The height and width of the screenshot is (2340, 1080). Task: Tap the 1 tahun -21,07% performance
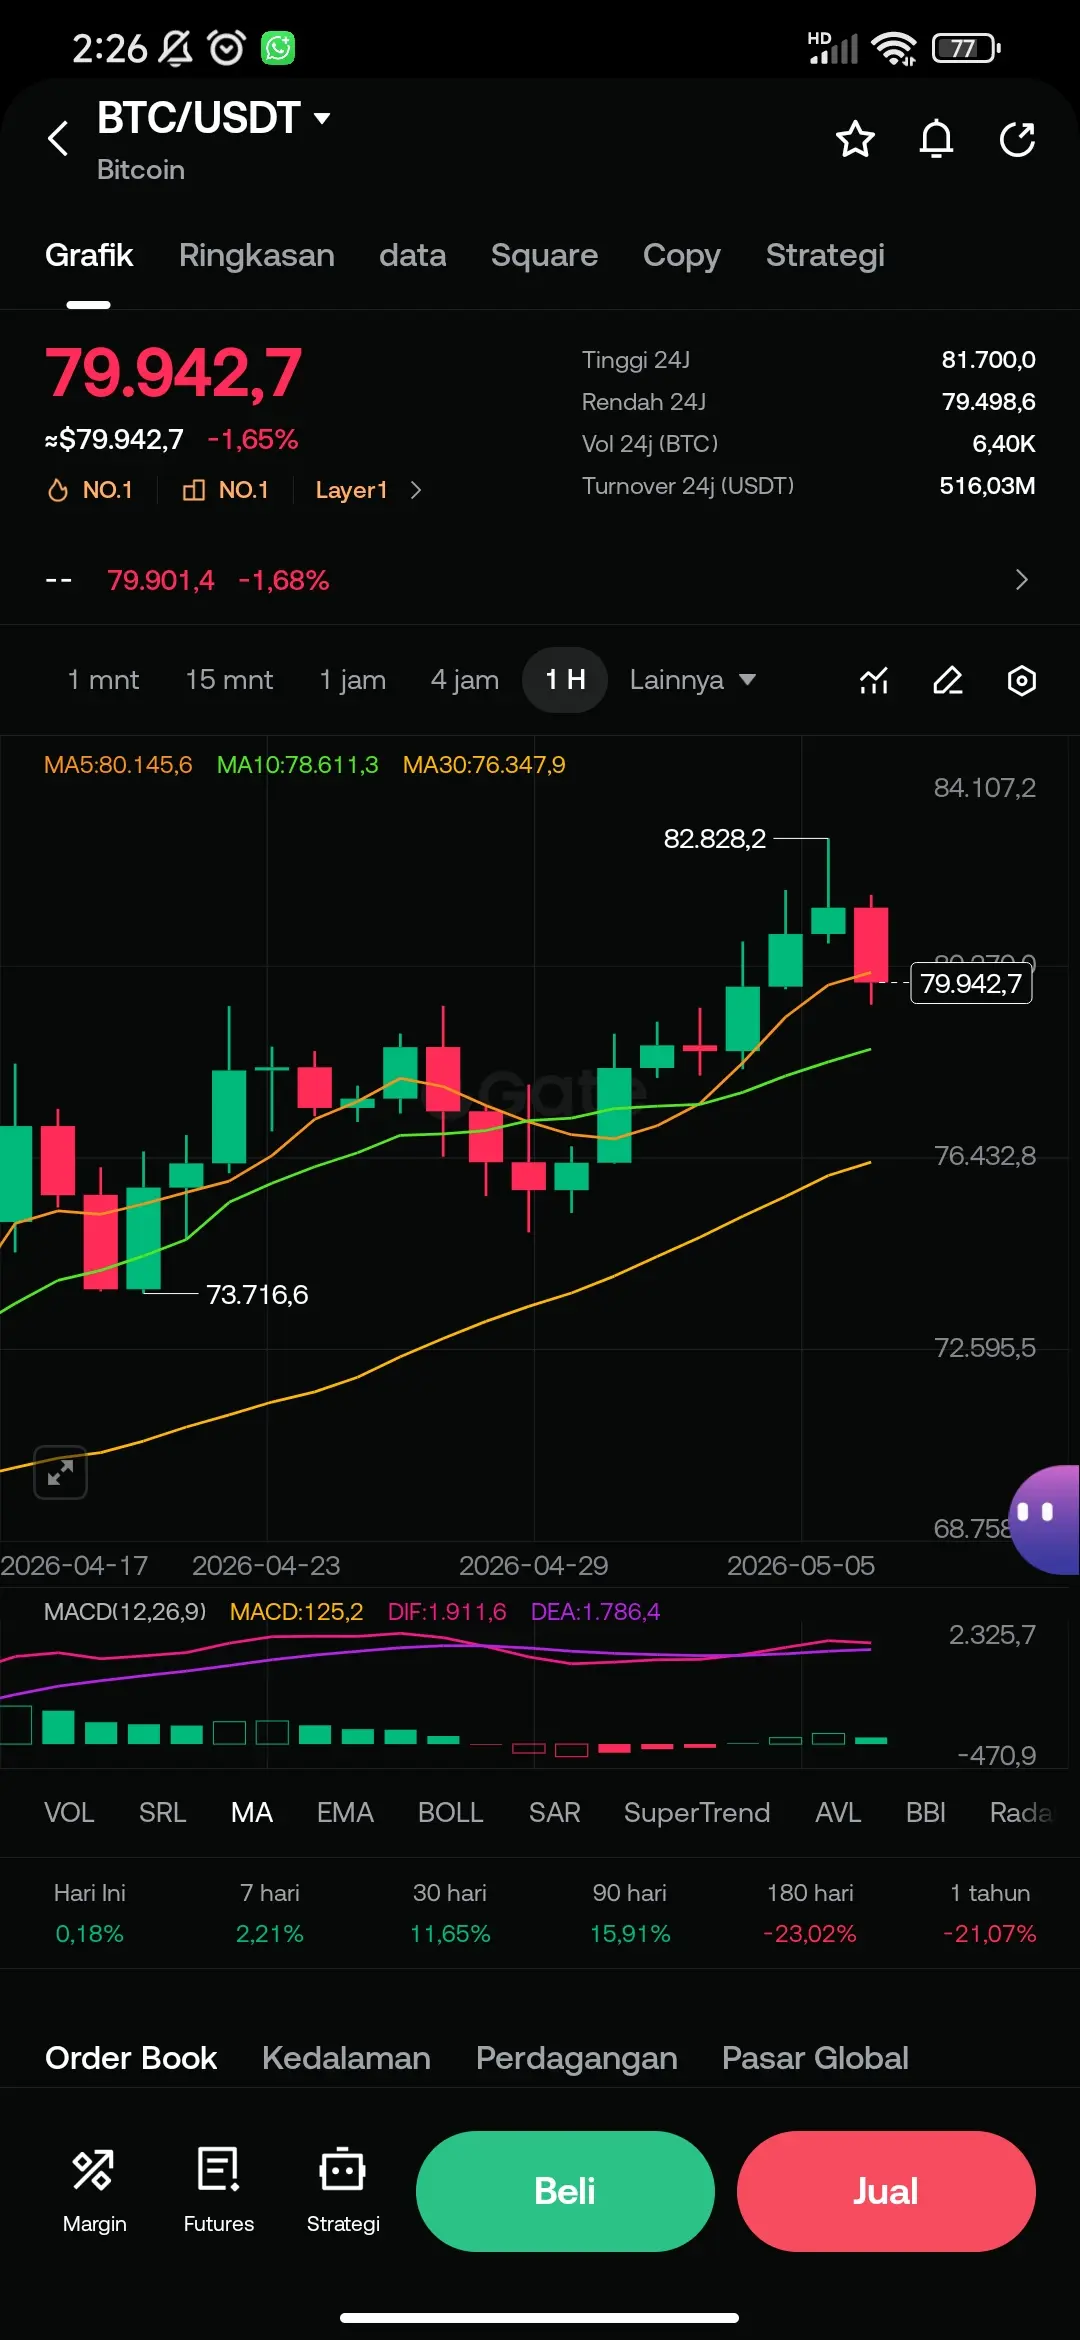click(990, 1913)
